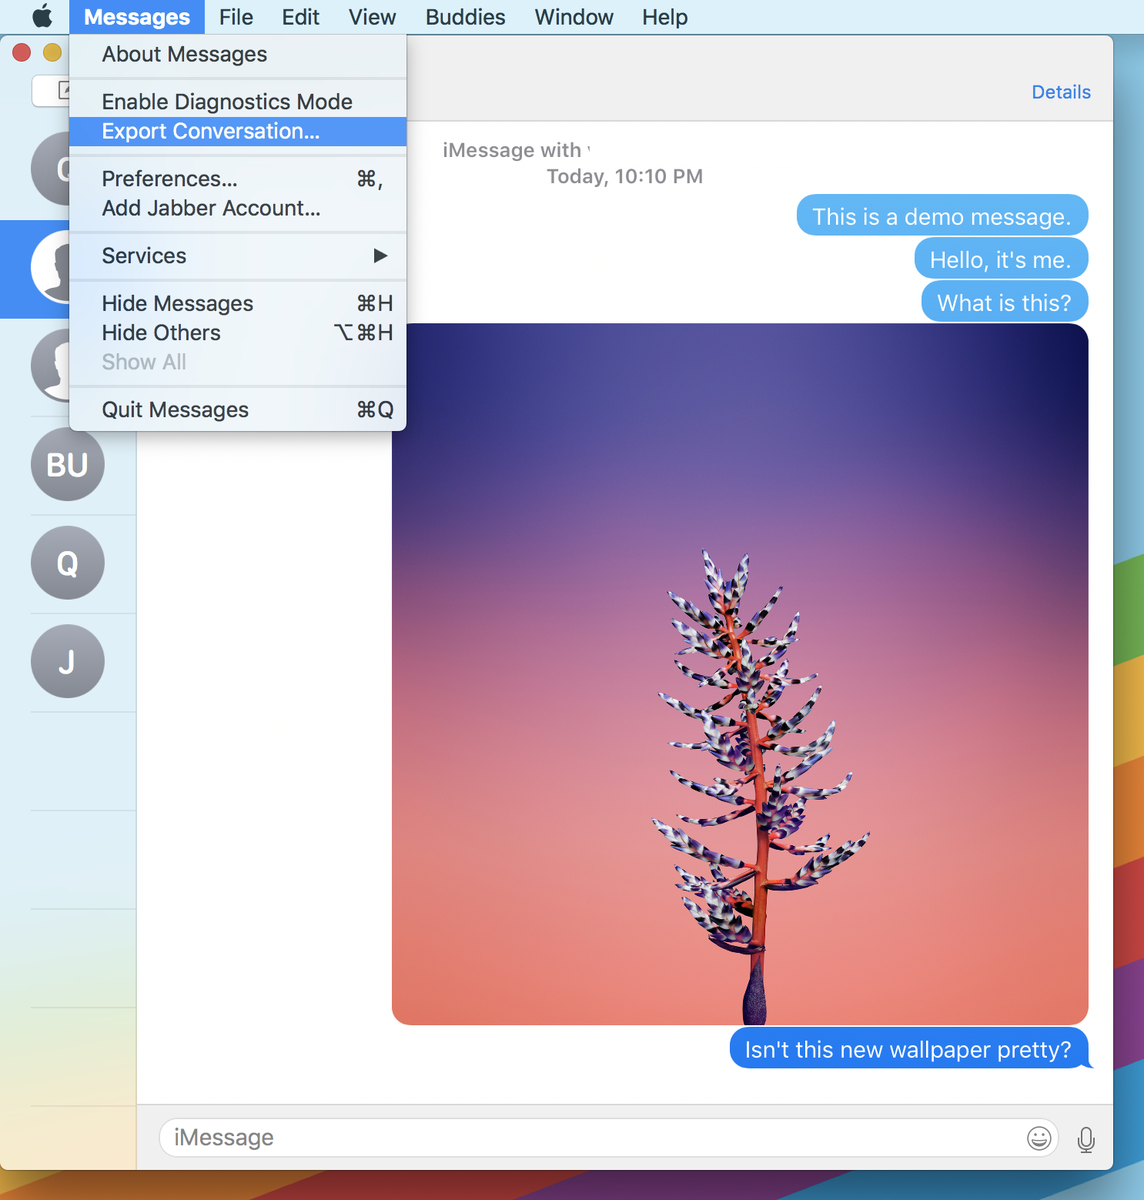Open the Edit menu
Image resolution: width=1144 pixels, height=1200 pixels.
click(x=300, y=17)
